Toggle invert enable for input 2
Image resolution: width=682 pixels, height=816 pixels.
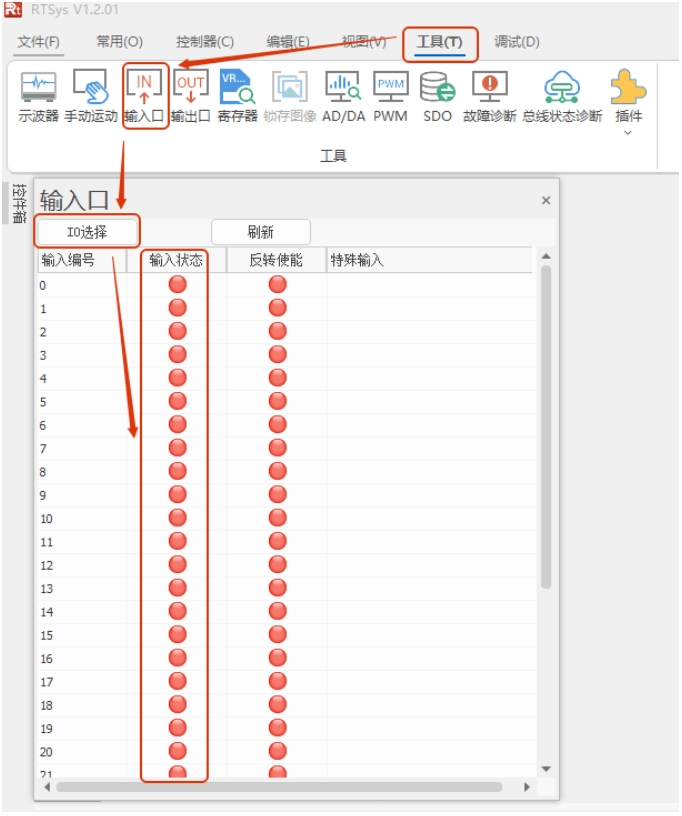(x=278, y=332)
